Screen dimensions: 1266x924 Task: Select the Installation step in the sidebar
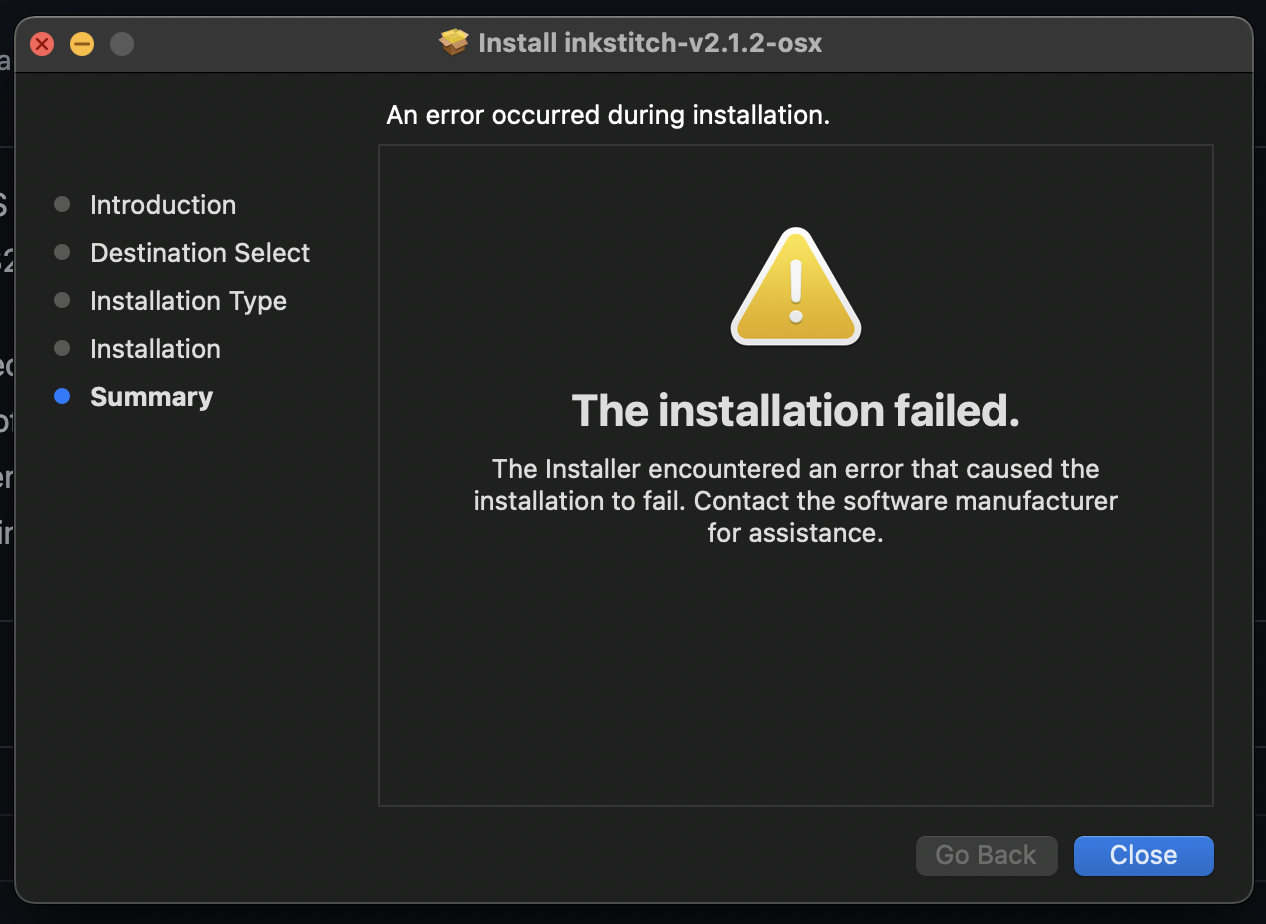[155, 348]
